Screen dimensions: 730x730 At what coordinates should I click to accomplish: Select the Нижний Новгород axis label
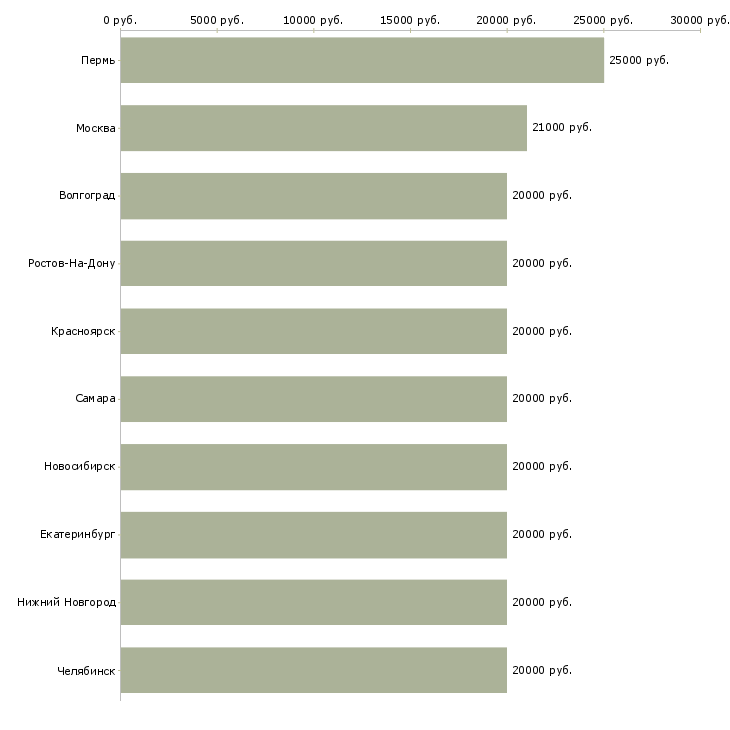(x=66, y=602)
